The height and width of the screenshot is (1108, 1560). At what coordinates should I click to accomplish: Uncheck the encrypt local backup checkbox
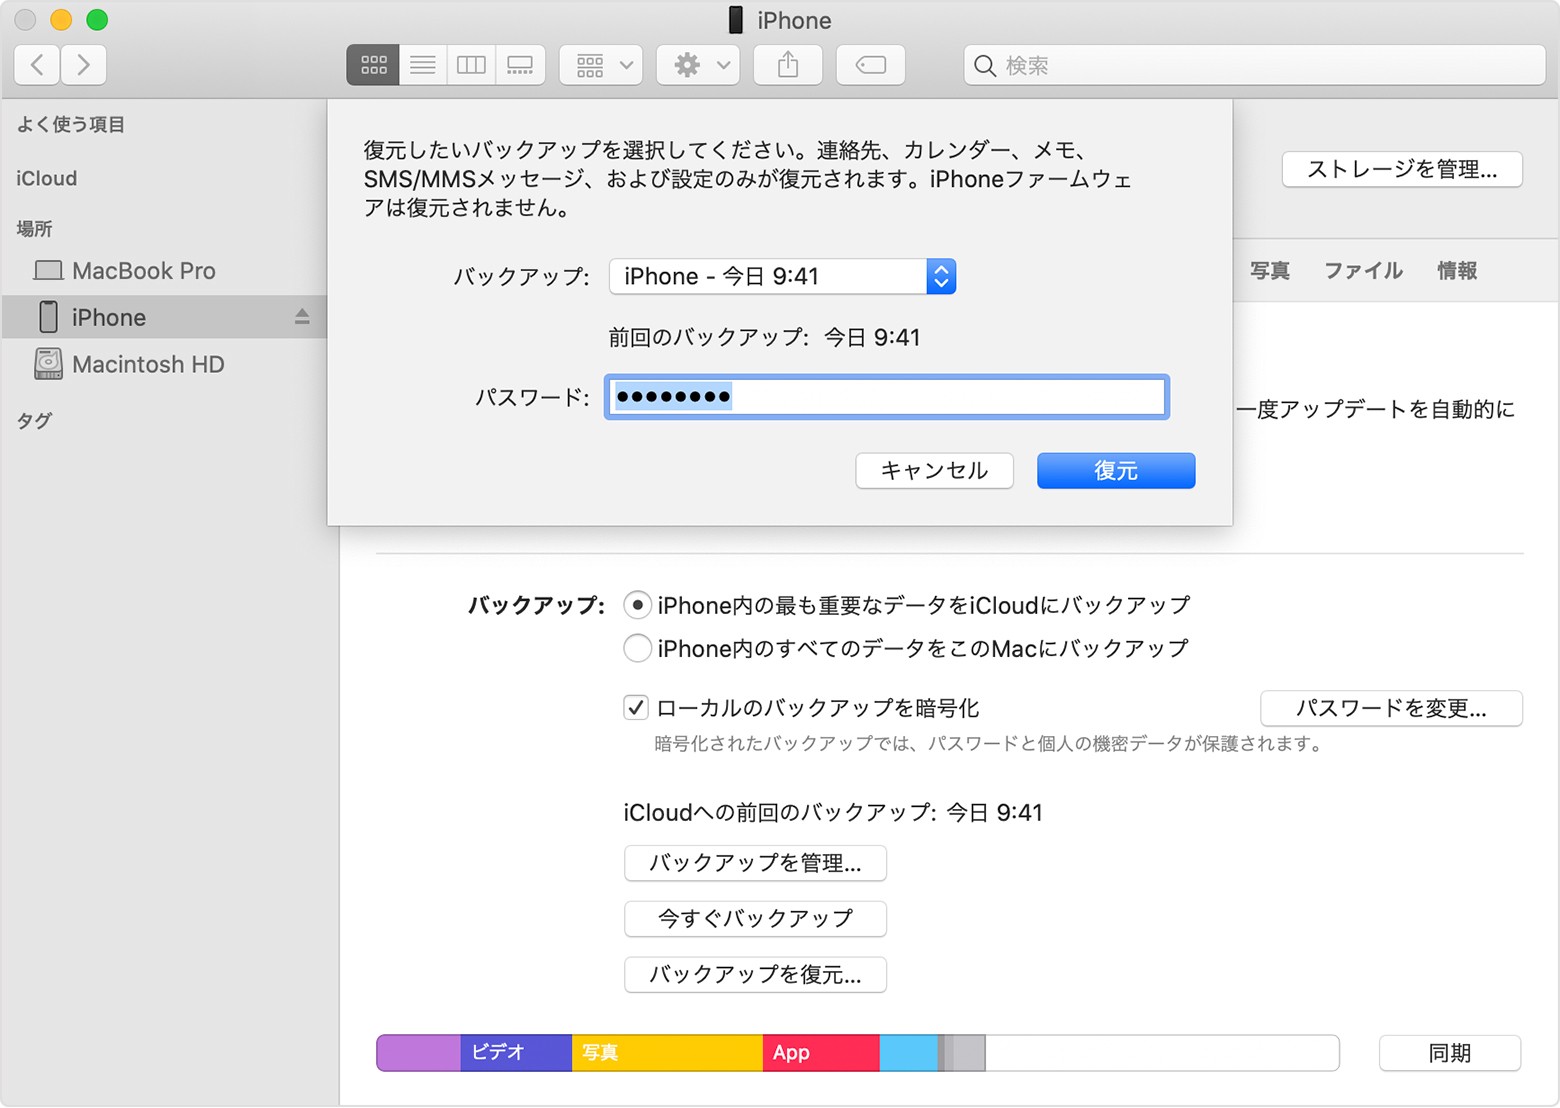pyautogui.click(x=636, y=708)
